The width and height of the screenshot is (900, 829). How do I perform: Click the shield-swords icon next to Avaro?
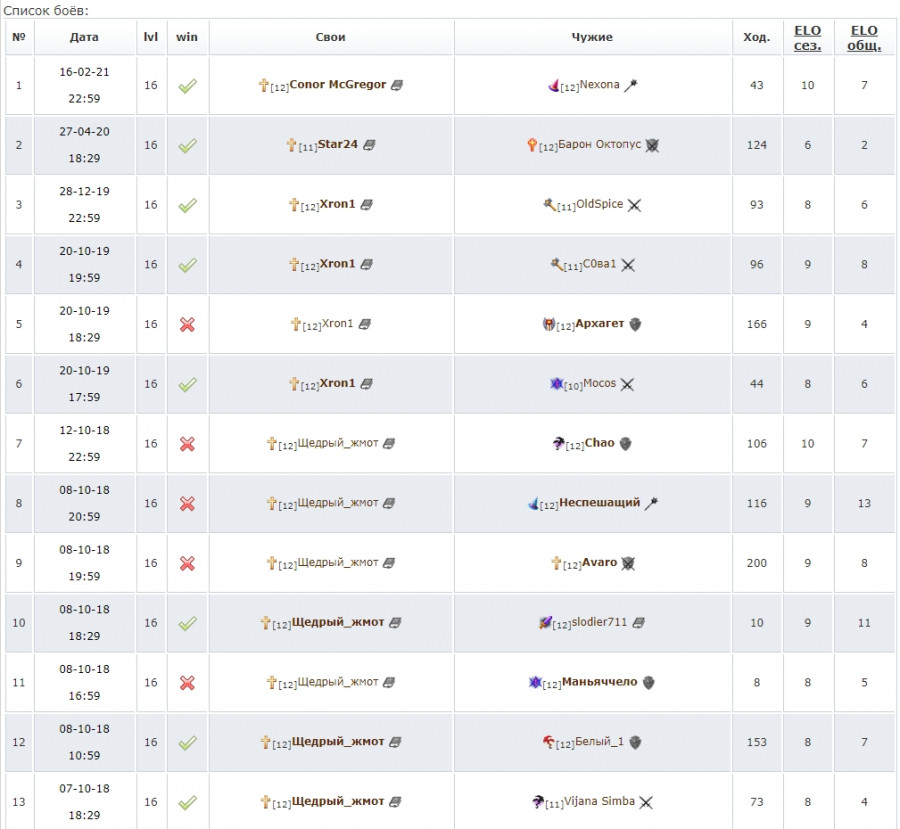pos(629,563)
